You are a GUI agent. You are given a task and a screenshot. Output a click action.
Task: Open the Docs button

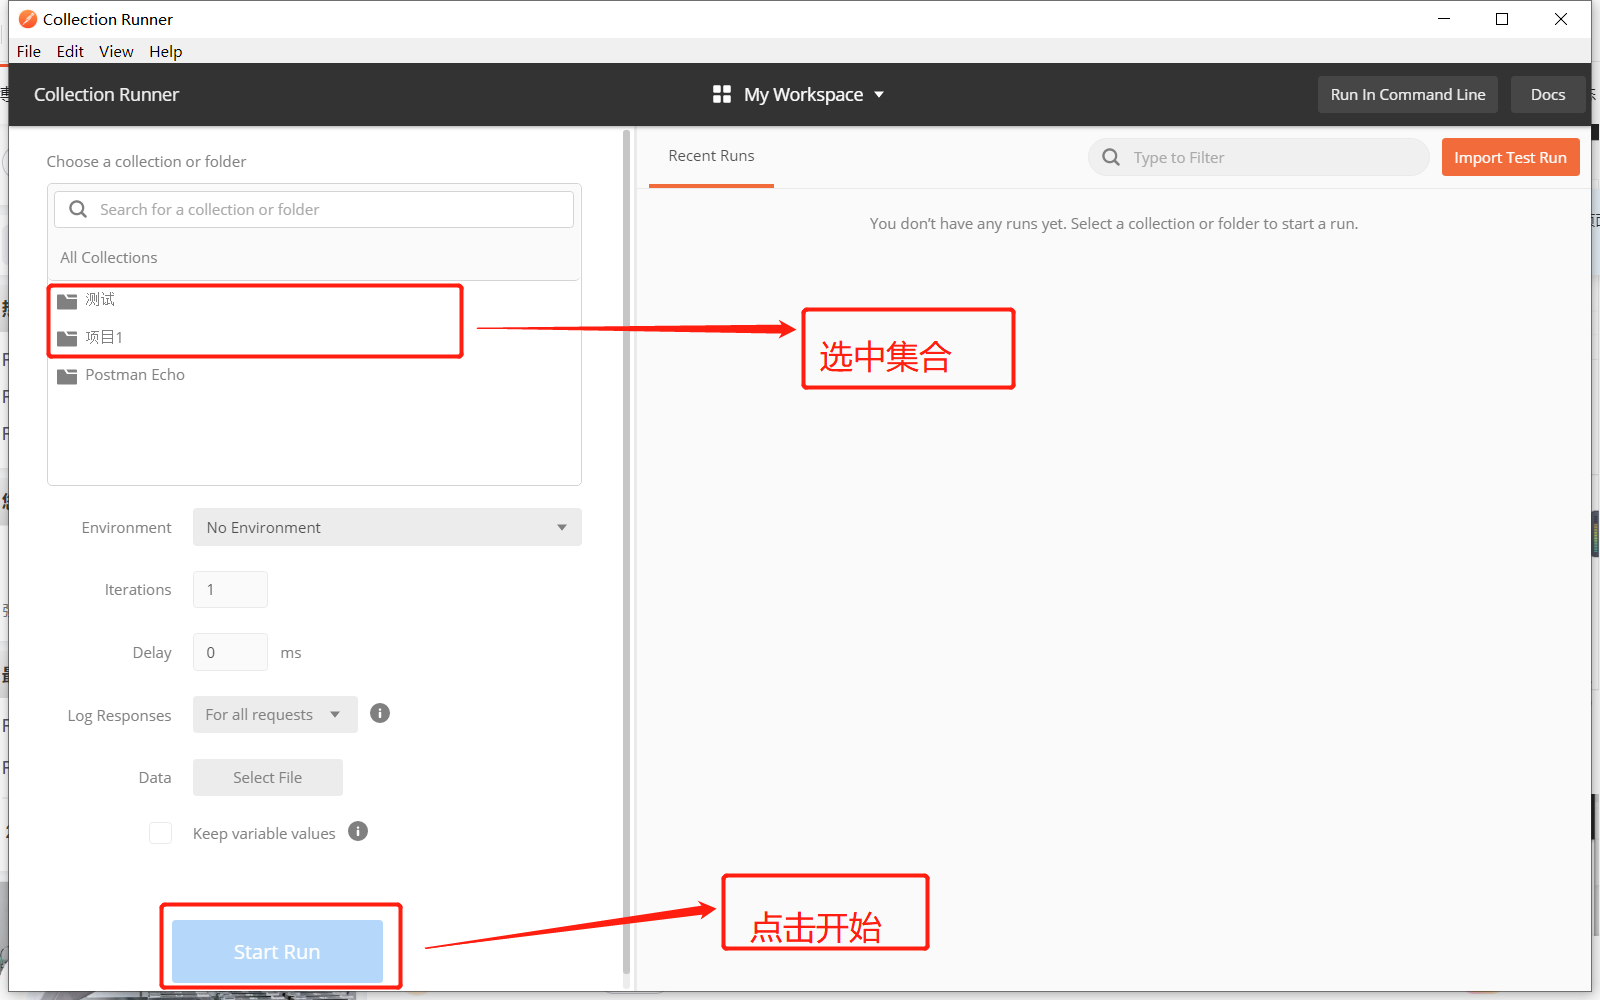tap(1548, 94)
